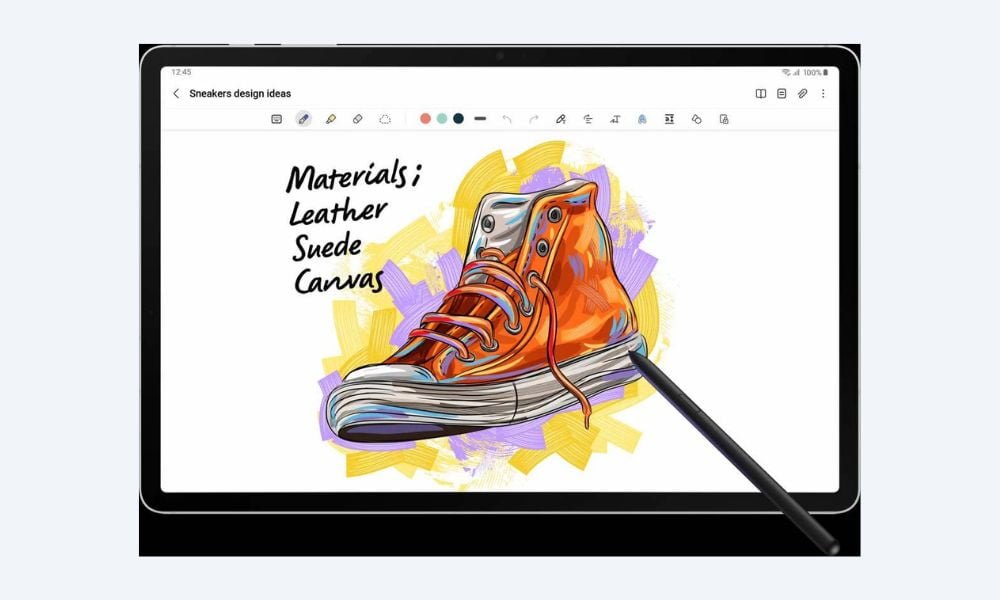The height and width of the screenshot is (600, 1000).
Task: Open the handwriting-to-text convert tool
Action: click(561, 119)
